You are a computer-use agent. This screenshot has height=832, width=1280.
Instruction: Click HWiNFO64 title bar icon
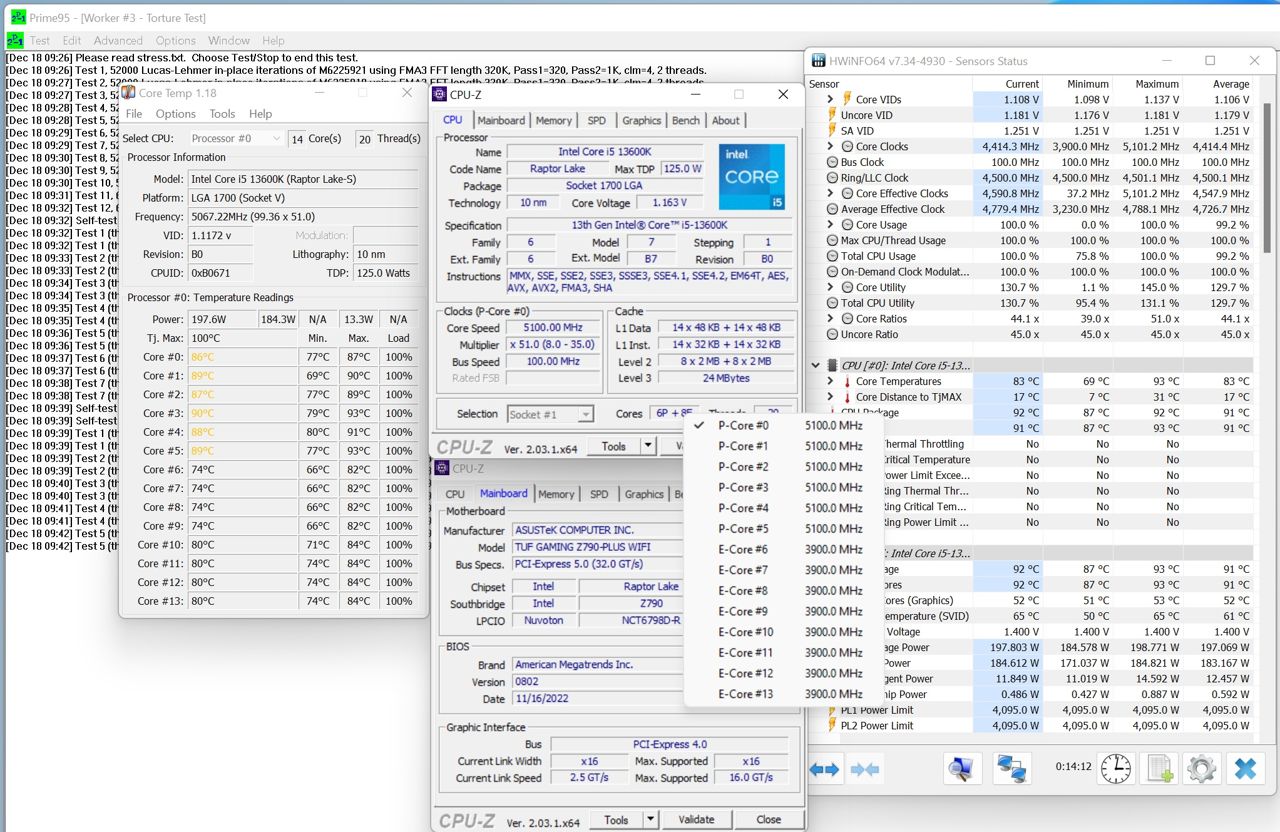pyautogui.click(x=819, y=61)
